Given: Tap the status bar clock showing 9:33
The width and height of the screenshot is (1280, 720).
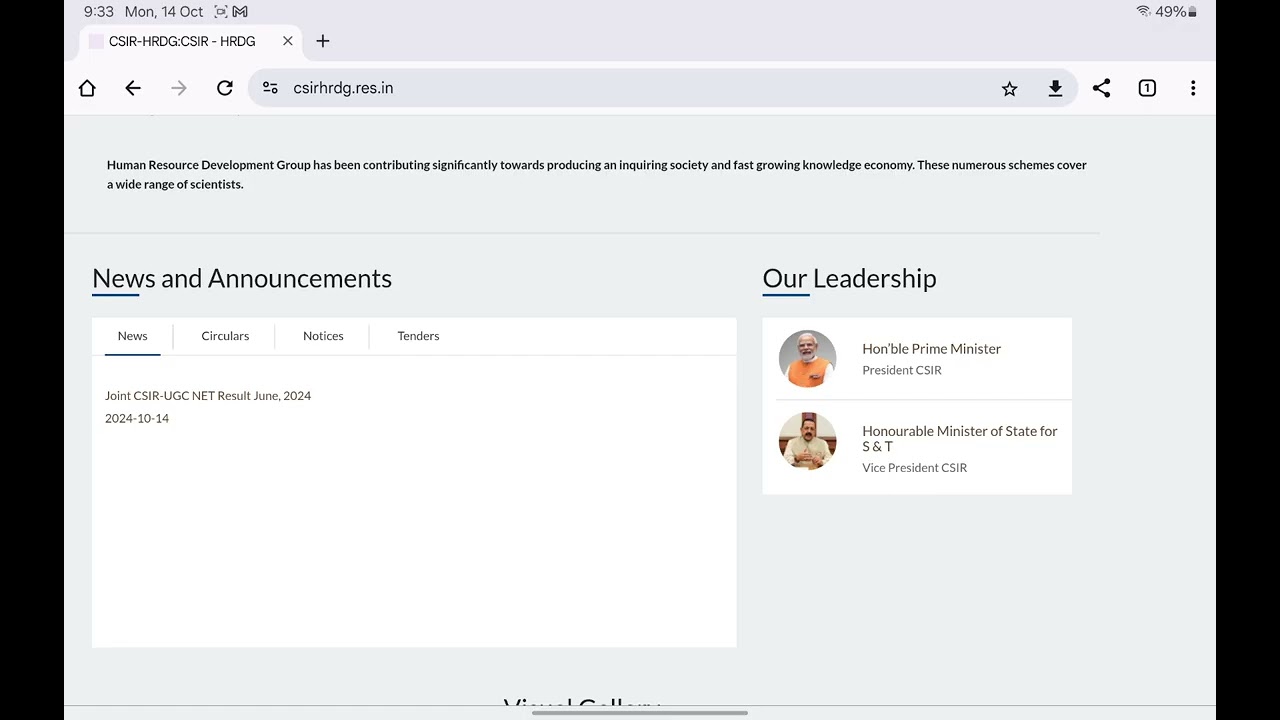Looking at the screenshot, I should pos(99,12).
